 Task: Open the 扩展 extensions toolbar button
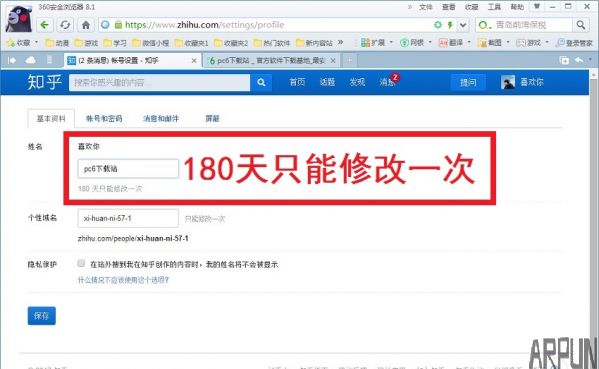[373, 43]
